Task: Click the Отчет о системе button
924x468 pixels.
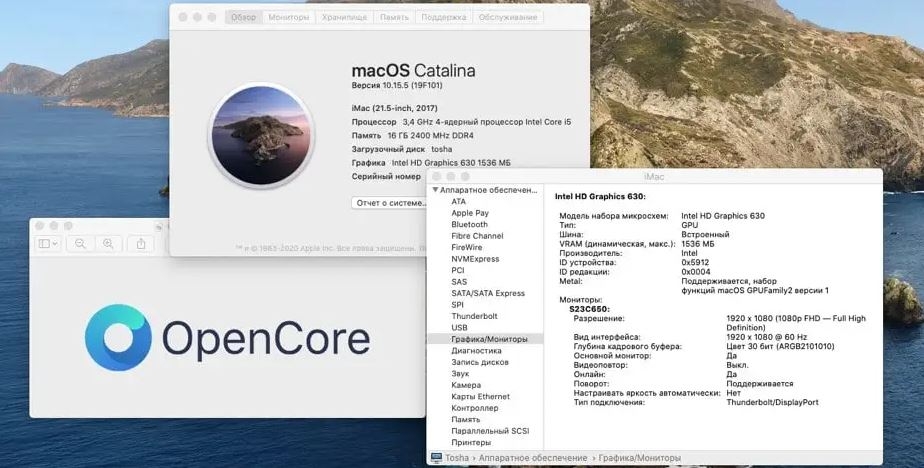Action: 390,203
